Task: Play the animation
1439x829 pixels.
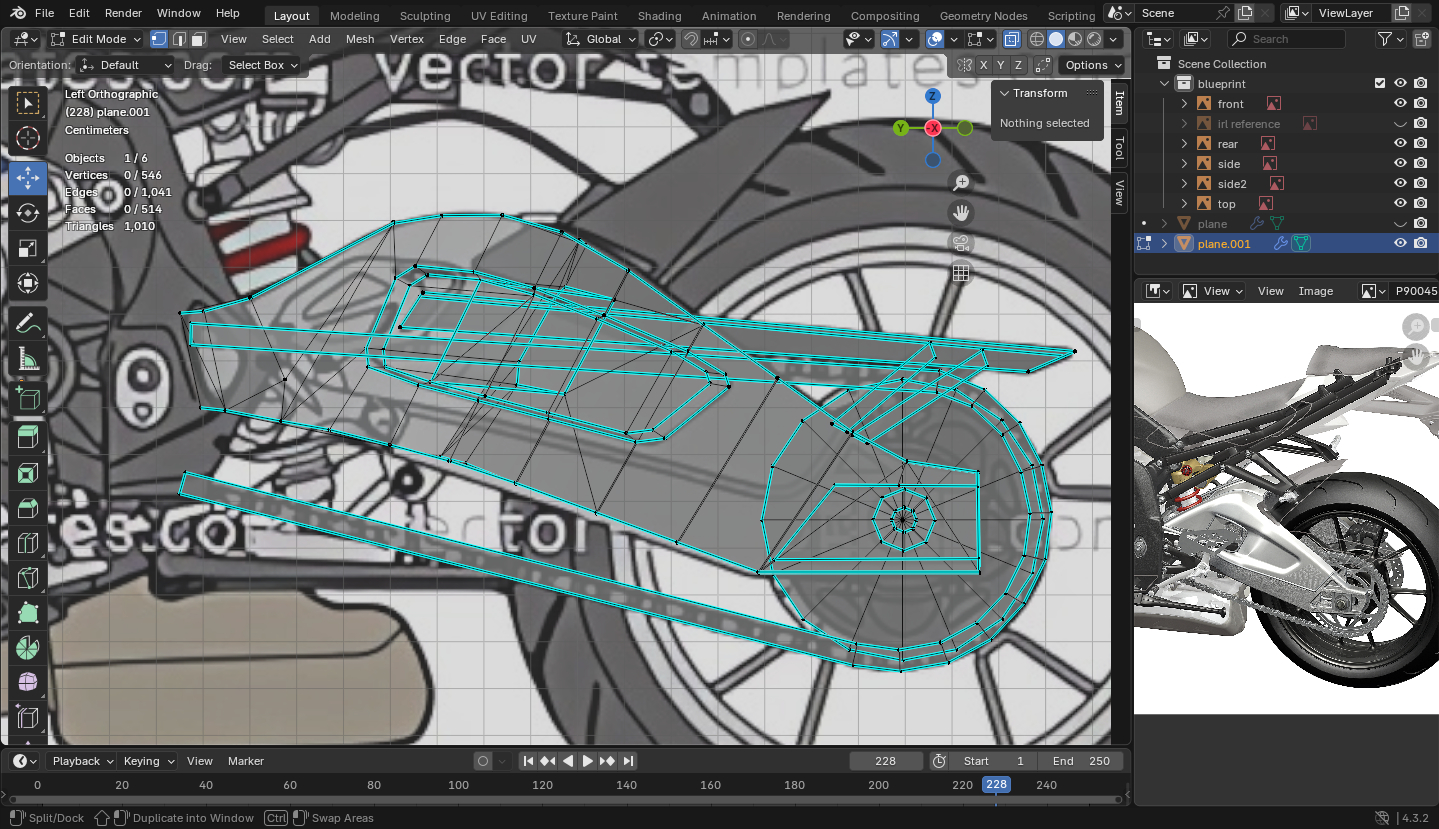Action: point(588,761)
